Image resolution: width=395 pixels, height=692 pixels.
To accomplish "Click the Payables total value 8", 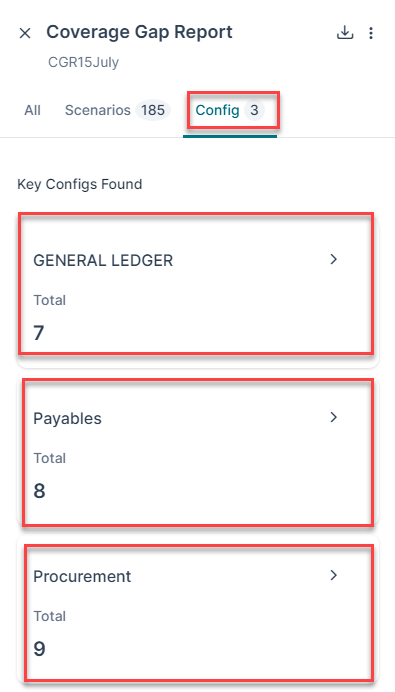I will pyautogui.click(x=39, y=491).
